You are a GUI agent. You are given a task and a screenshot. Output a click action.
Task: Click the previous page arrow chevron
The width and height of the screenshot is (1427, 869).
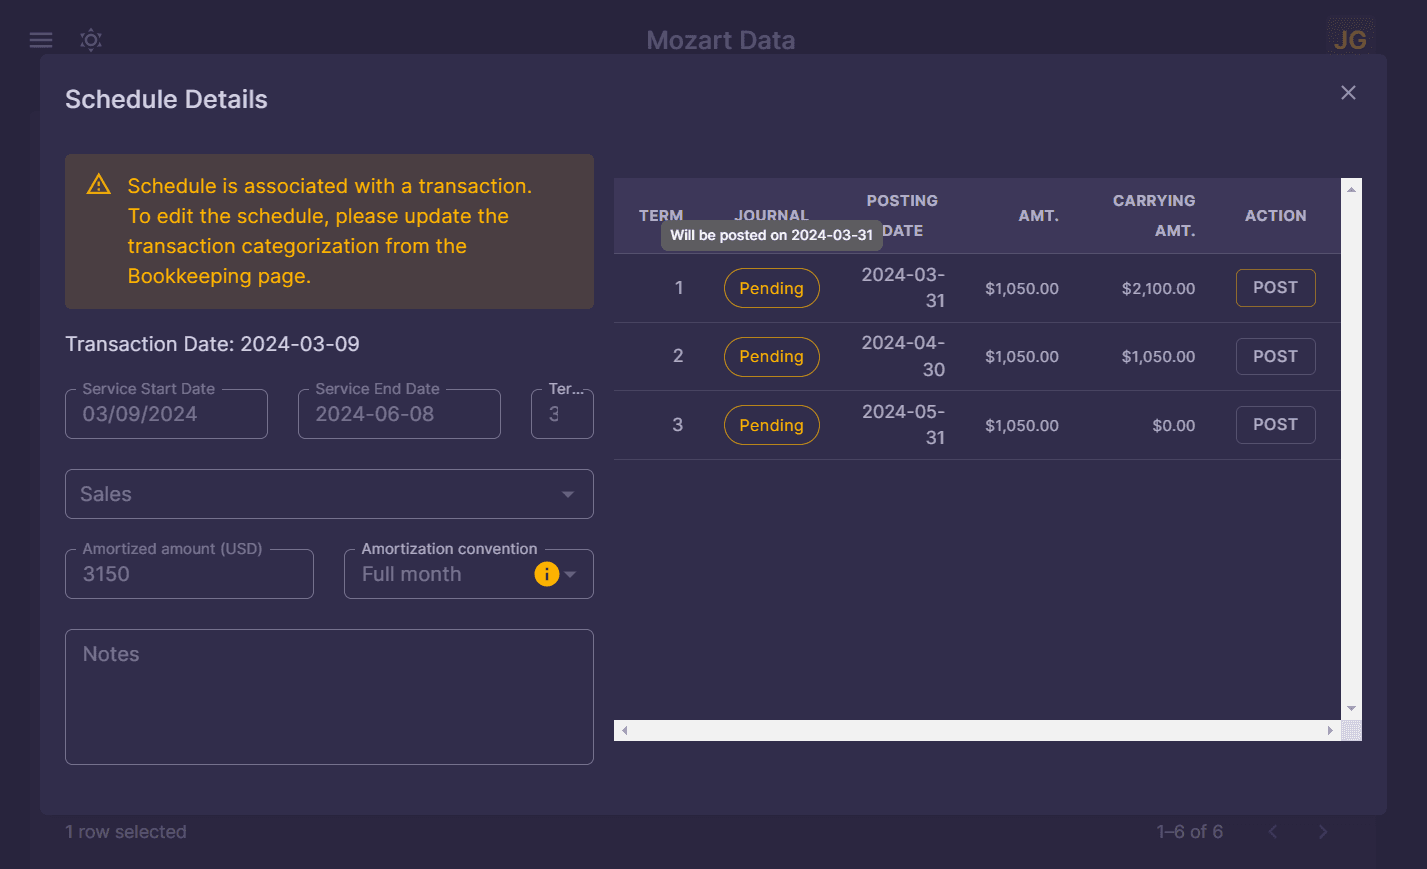1273,831
